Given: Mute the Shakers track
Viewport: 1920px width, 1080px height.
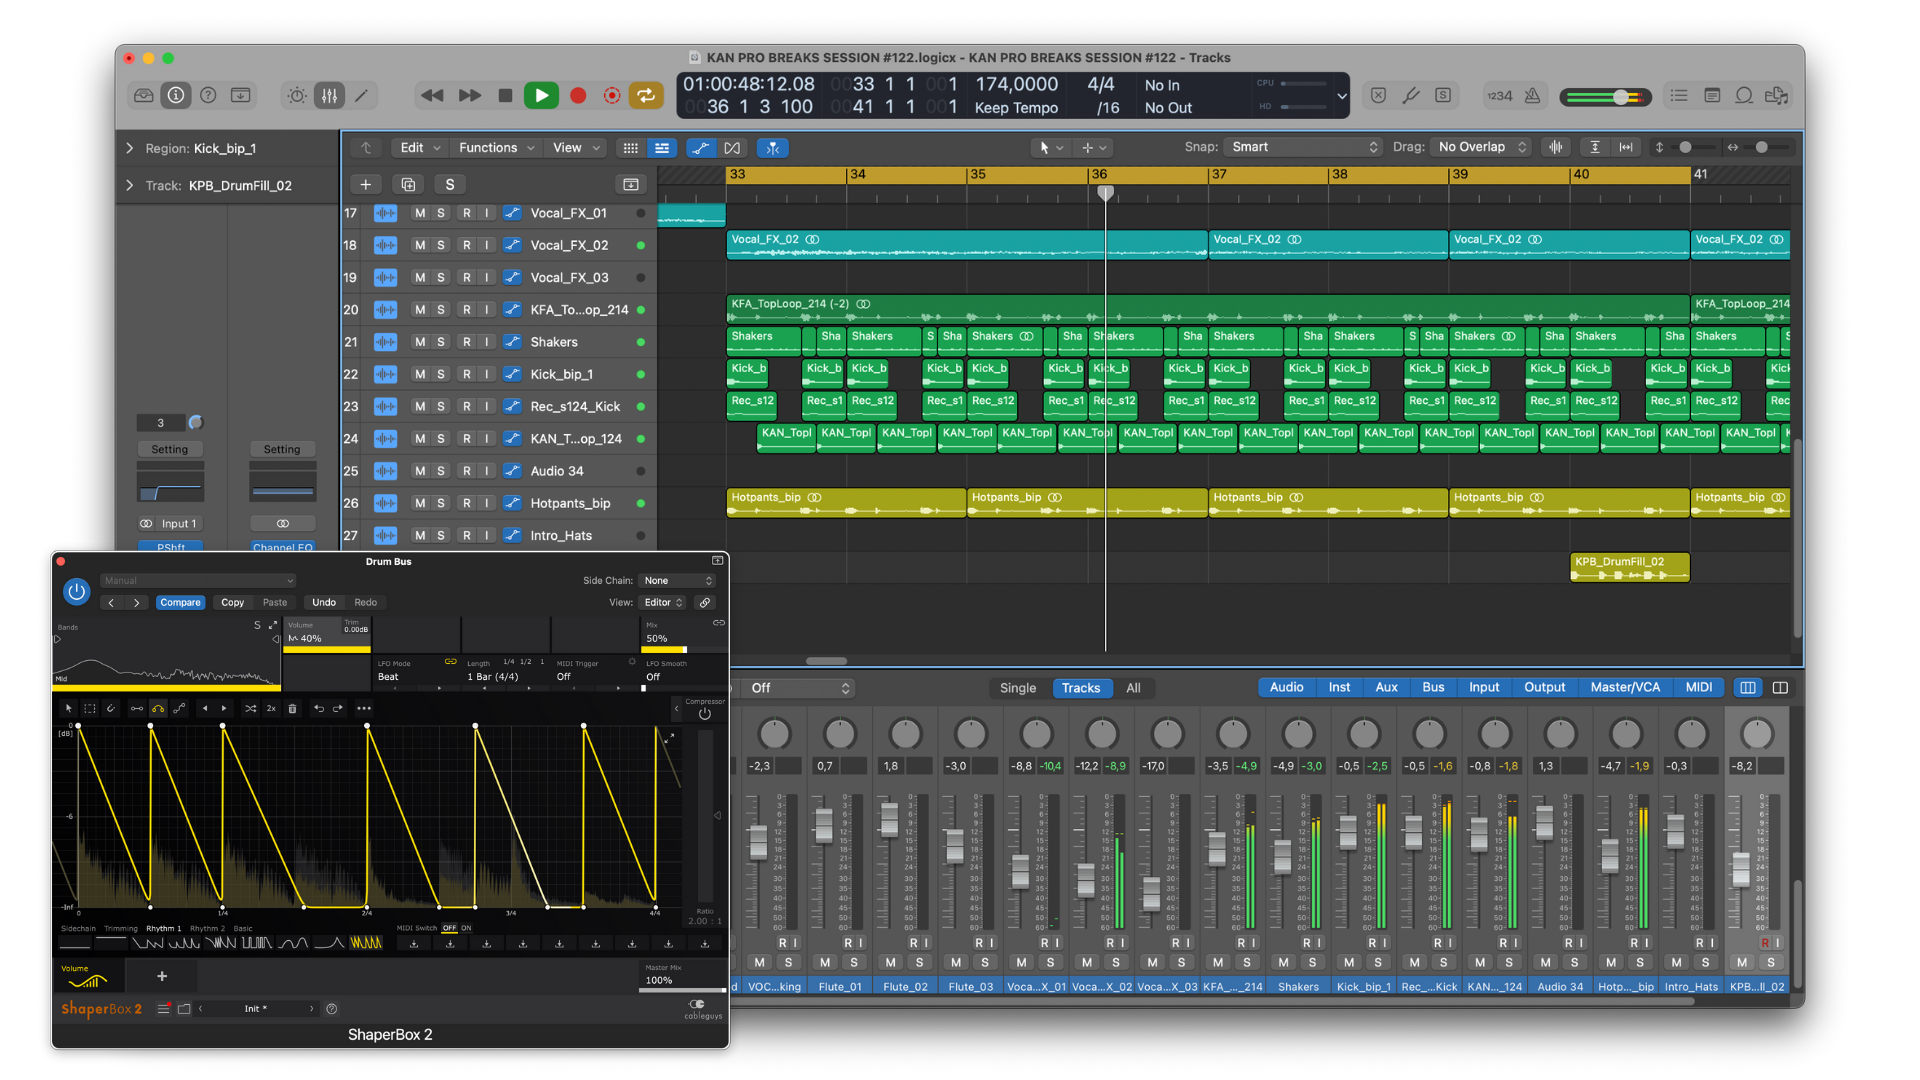Looking at the screenshot, I should (420, 342).
